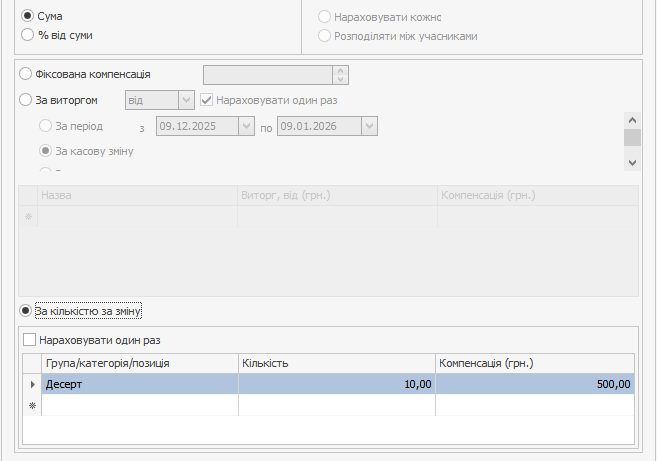Click scroll down arrow in scrollbar
657x461 pixels.
631,162
